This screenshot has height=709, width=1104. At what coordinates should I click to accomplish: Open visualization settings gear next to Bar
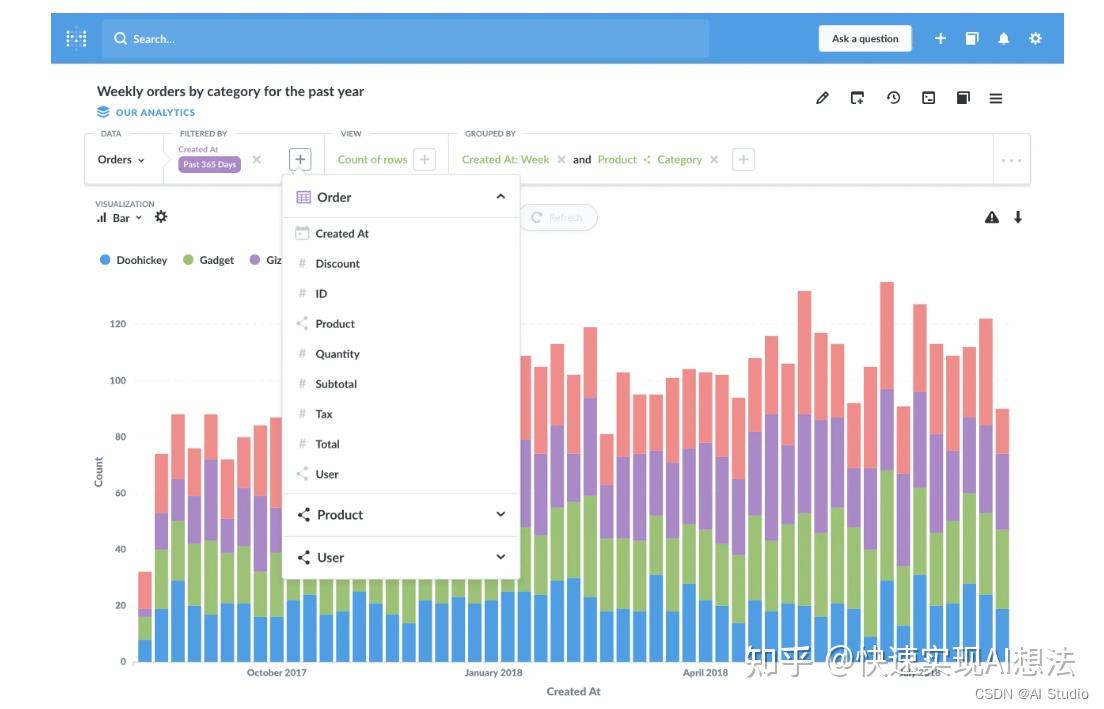[x=161, y=217]
